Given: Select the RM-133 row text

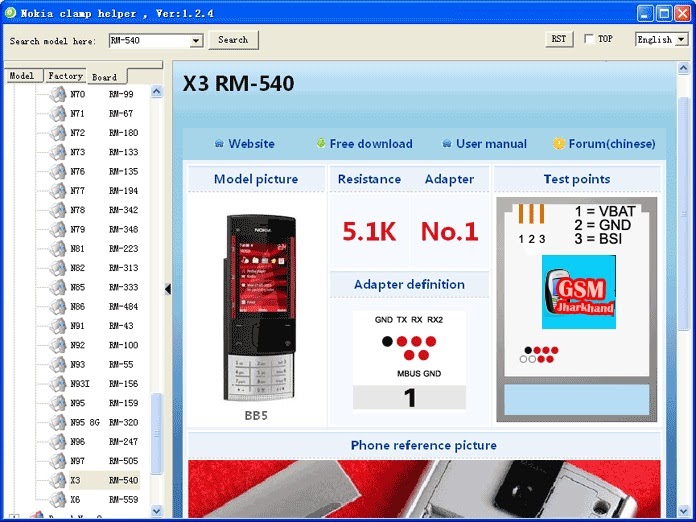Looking at the screenshot, I should coord(123,152).
